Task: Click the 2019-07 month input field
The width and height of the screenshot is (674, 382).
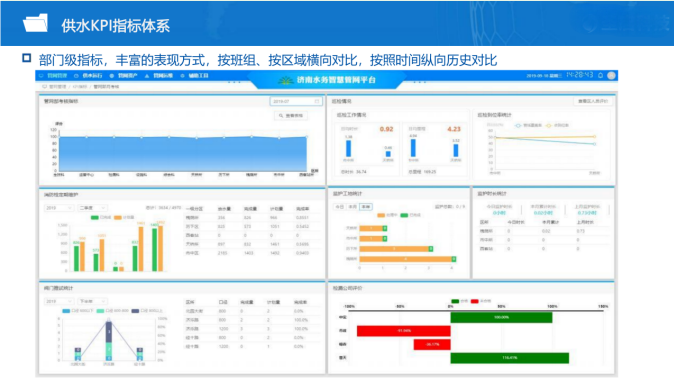Action: 296,101
